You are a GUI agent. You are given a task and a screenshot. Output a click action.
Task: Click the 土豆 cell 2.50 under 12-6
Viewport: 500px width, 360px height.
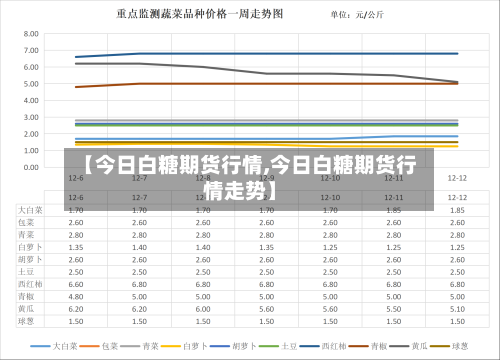(76, 272)
